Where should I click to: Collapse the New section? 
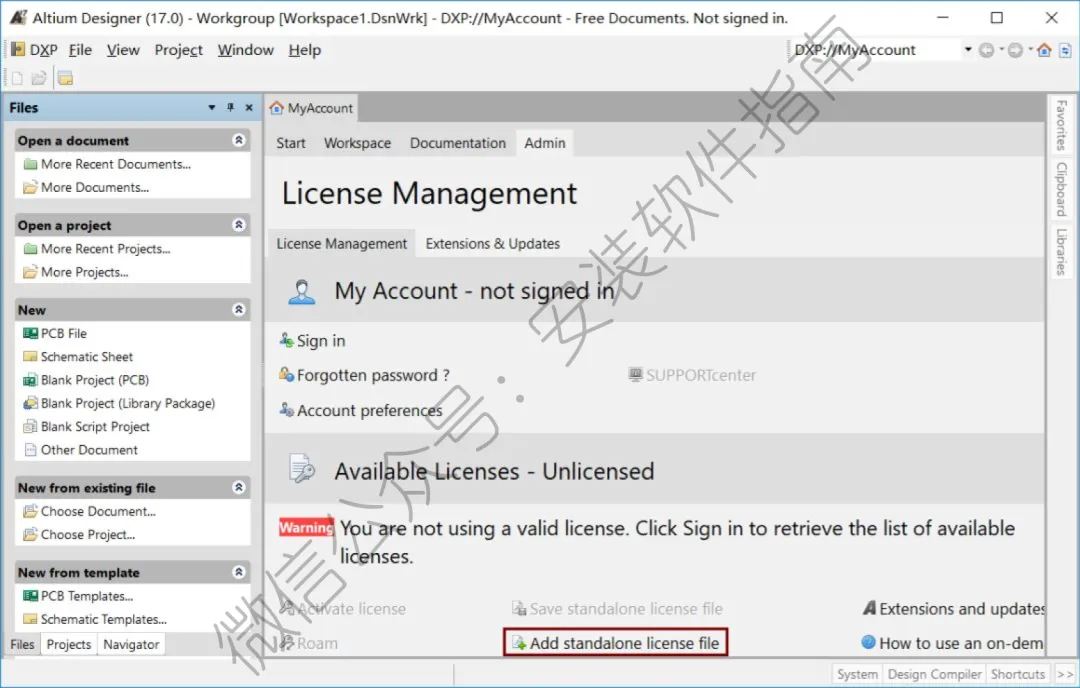(x=238, y=309)
